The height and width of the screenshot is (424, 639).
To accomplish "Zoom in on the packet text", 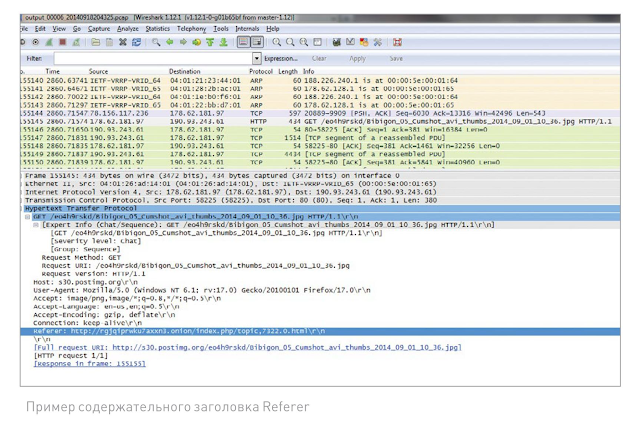I will pyautogui.click(x=277, y=42).
